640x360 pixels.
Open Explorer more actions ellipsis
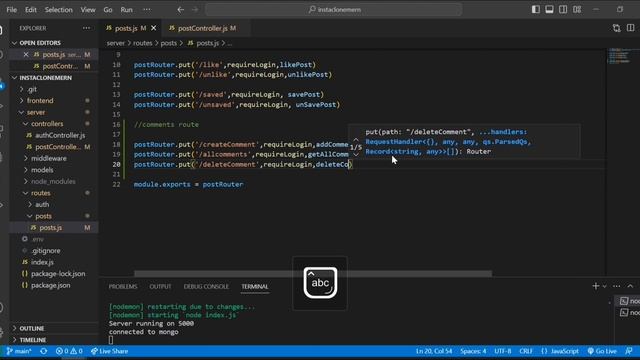coord(87,28)
